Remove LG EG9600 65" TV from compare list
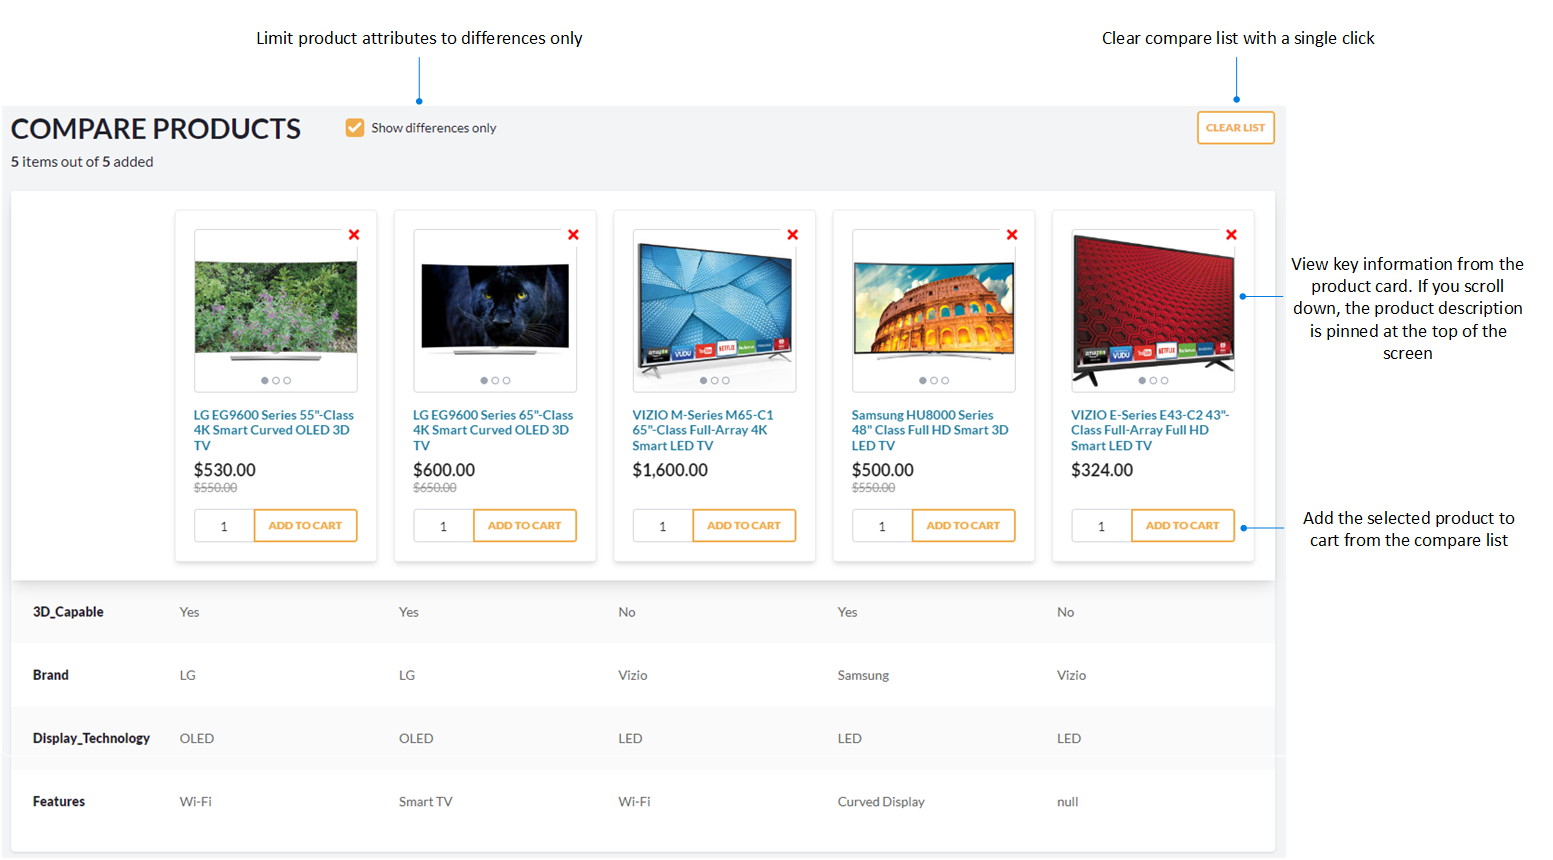Screen dimensions: 1553x860 coord(573,235)
